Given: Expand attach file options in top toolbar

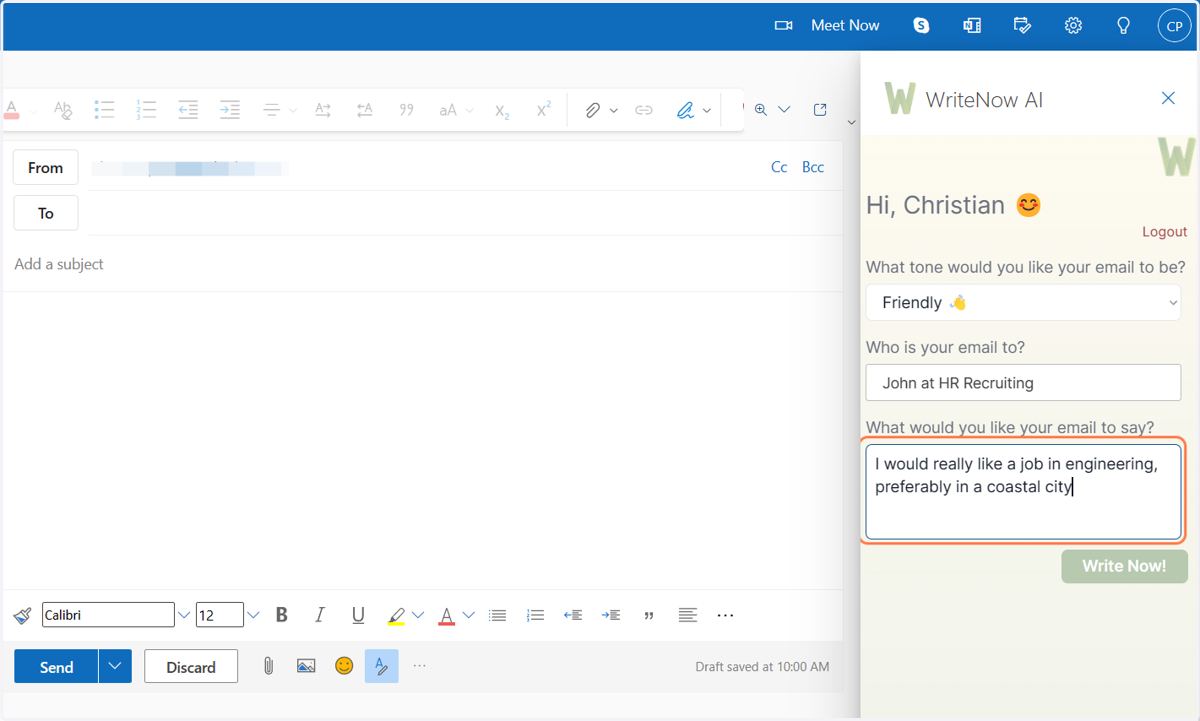Looking at the screenshot, I should point(614,110).
